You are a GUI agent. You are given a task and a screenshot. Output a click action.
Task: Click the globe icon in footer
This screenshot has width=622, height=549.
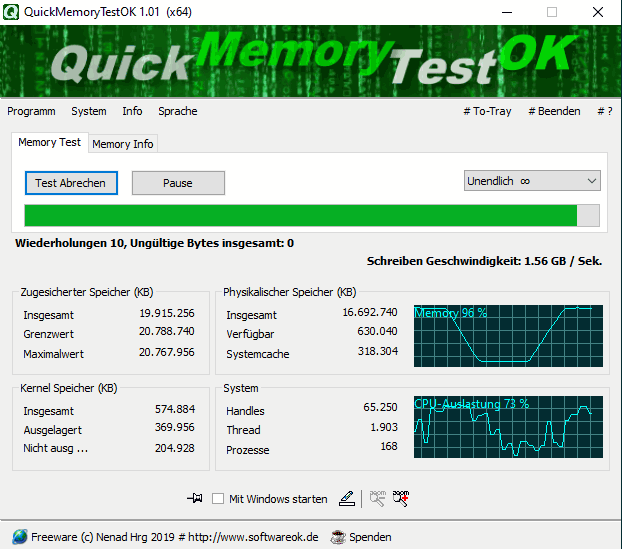click(x=20, y=537)
